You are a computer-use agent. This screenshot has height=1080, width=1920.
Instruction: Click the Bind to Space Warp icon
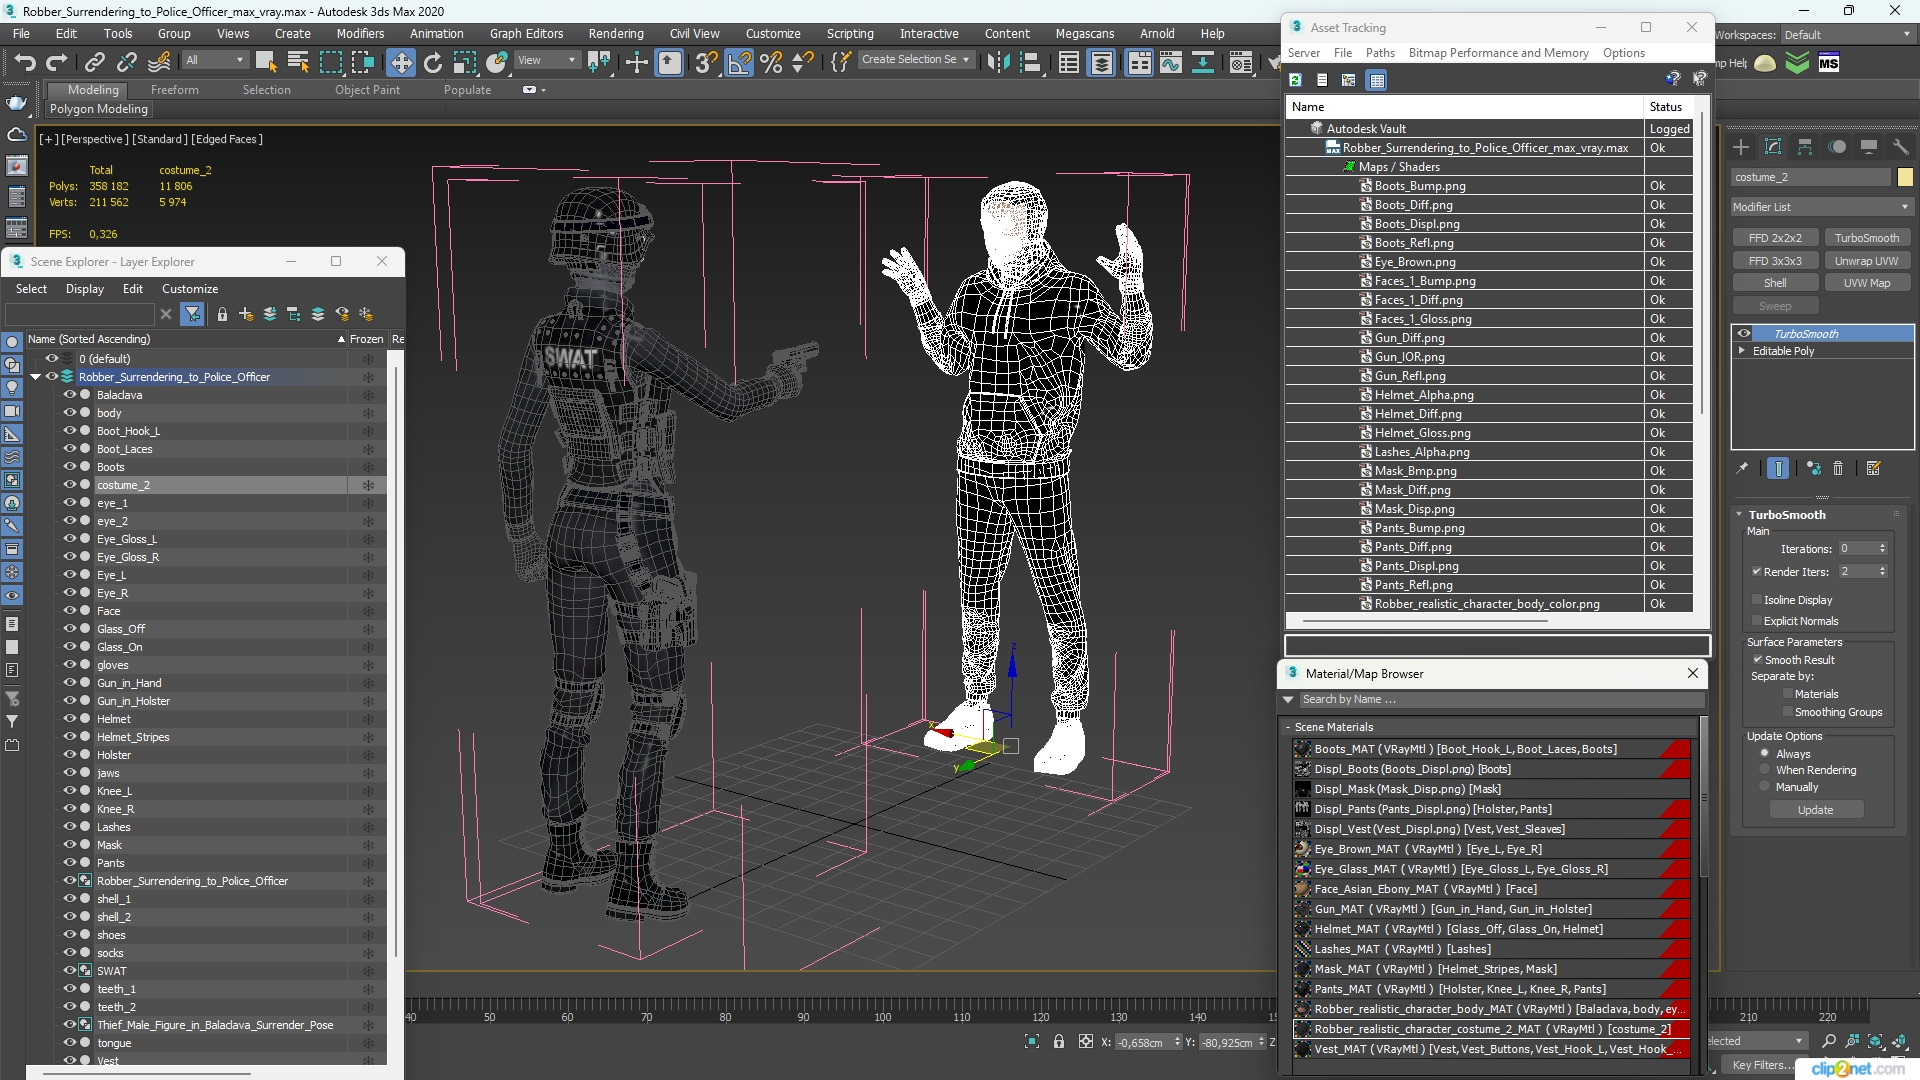click(x=159, y=62)
